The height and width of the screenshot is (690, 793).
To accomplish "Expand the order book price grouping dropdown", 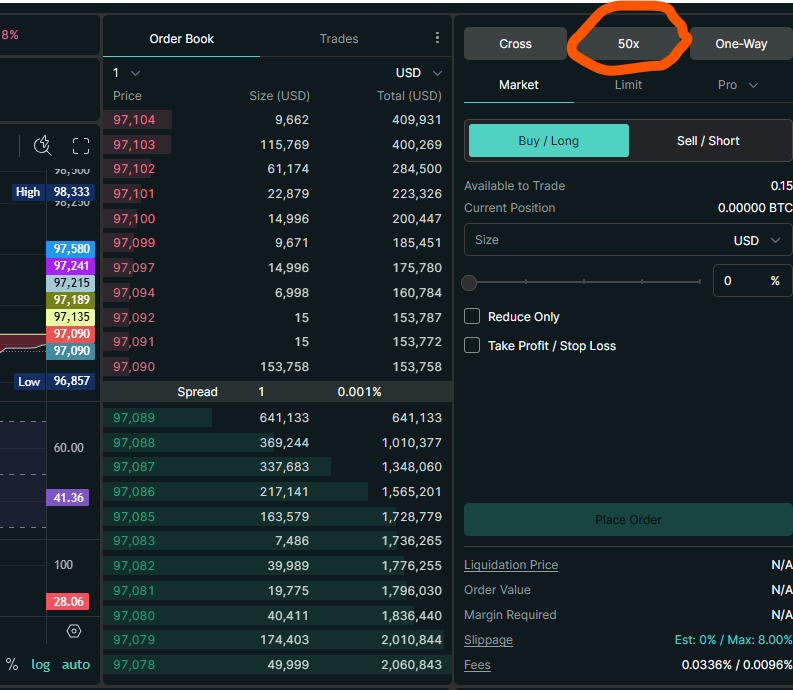I will tap(126, 73).
